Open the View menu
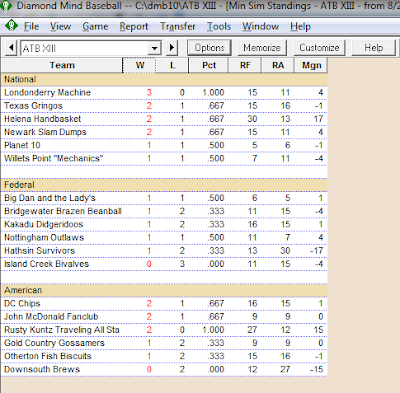400x393 pixels. coord(61,26)
